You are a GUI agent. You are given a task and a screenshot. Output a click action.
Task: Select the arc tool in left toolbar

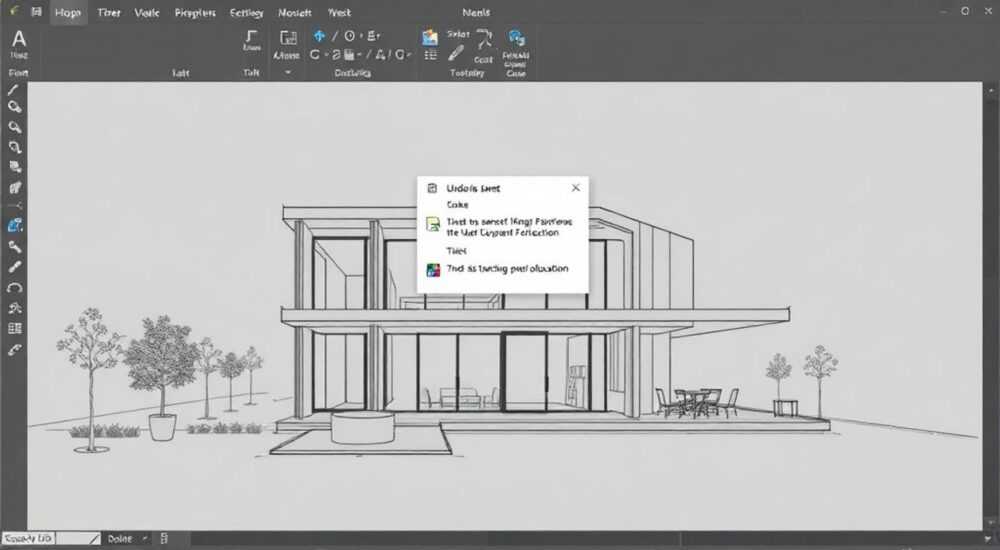(14, 288)
